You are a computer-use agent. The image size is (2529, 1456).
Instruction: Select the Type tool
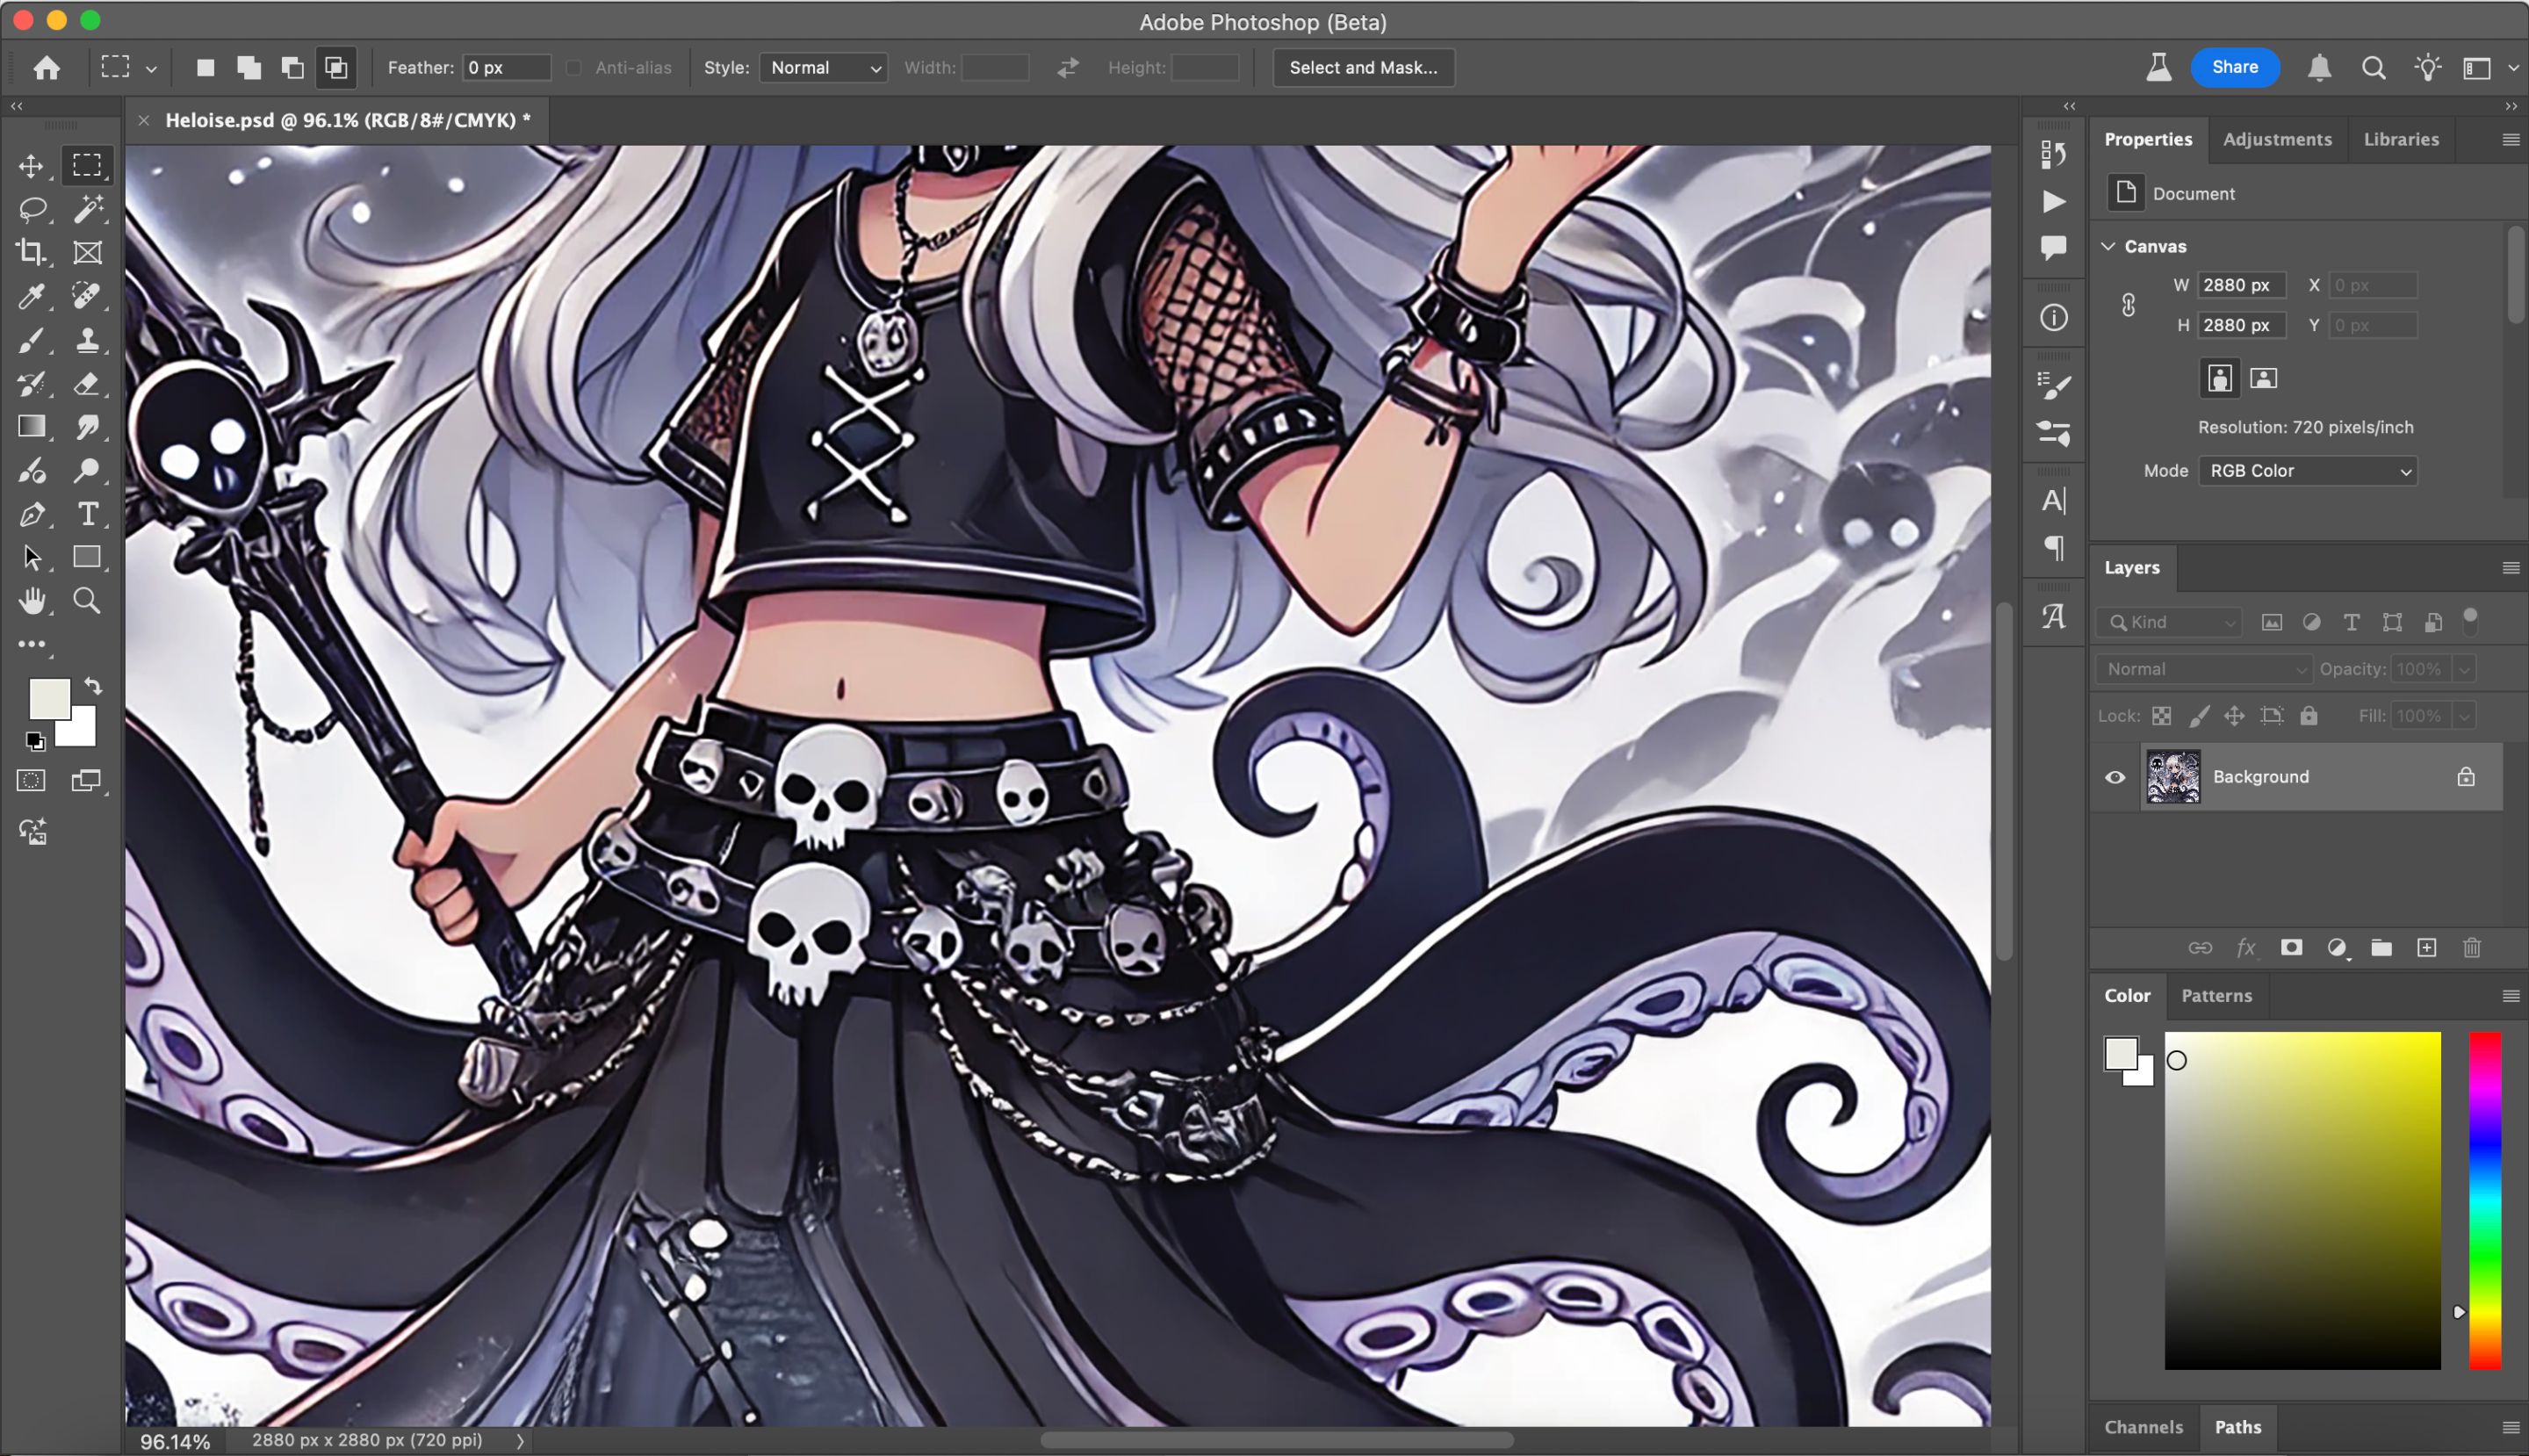88,514
